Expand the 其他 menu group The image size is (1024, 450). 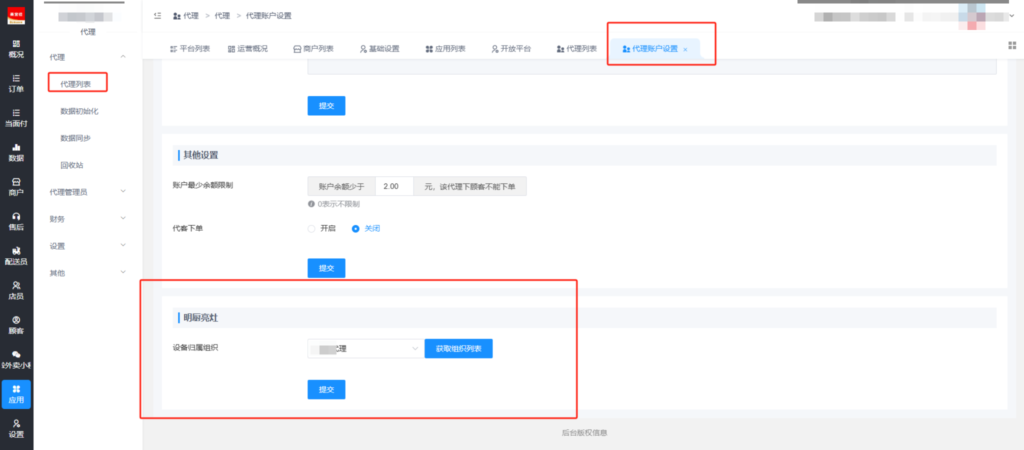coord(88,273)
